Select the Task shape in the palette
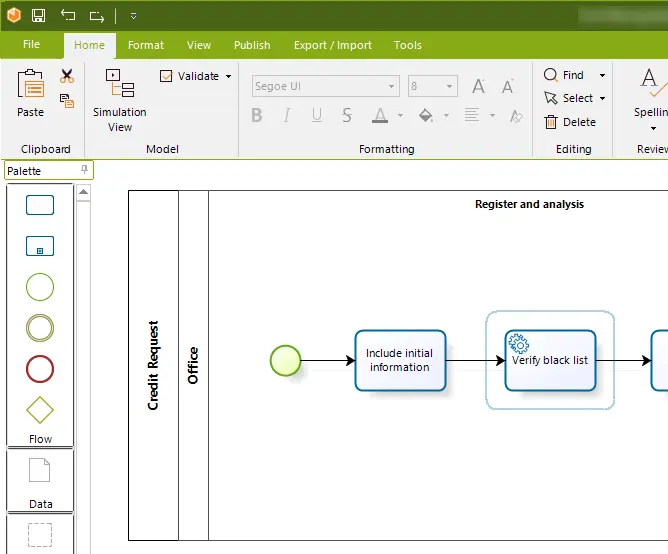The image size is (668, 554). pyautogui.click(x=40, y=205)
